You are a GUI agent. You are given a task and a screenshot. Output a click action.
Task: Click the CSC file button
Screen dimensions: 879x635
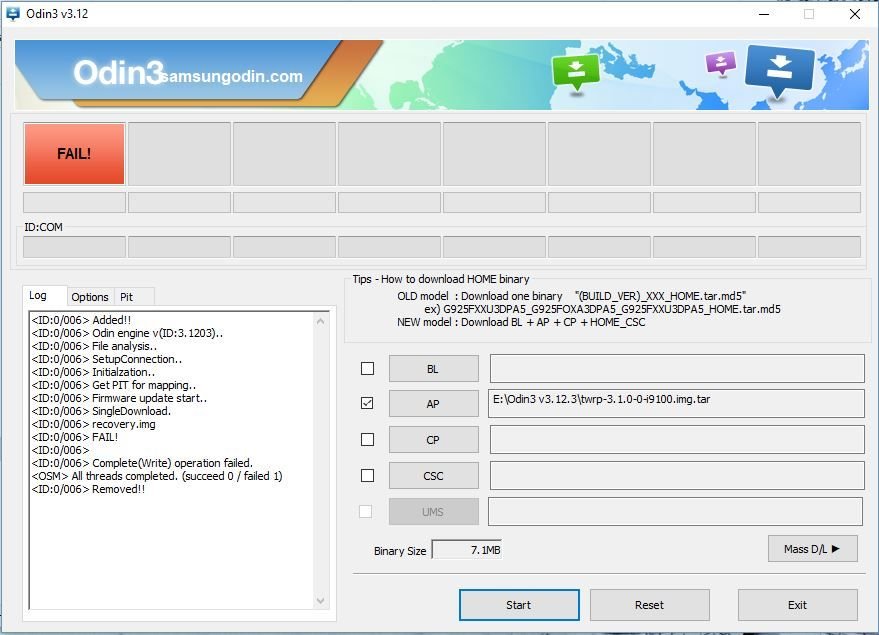coord(433,476)
